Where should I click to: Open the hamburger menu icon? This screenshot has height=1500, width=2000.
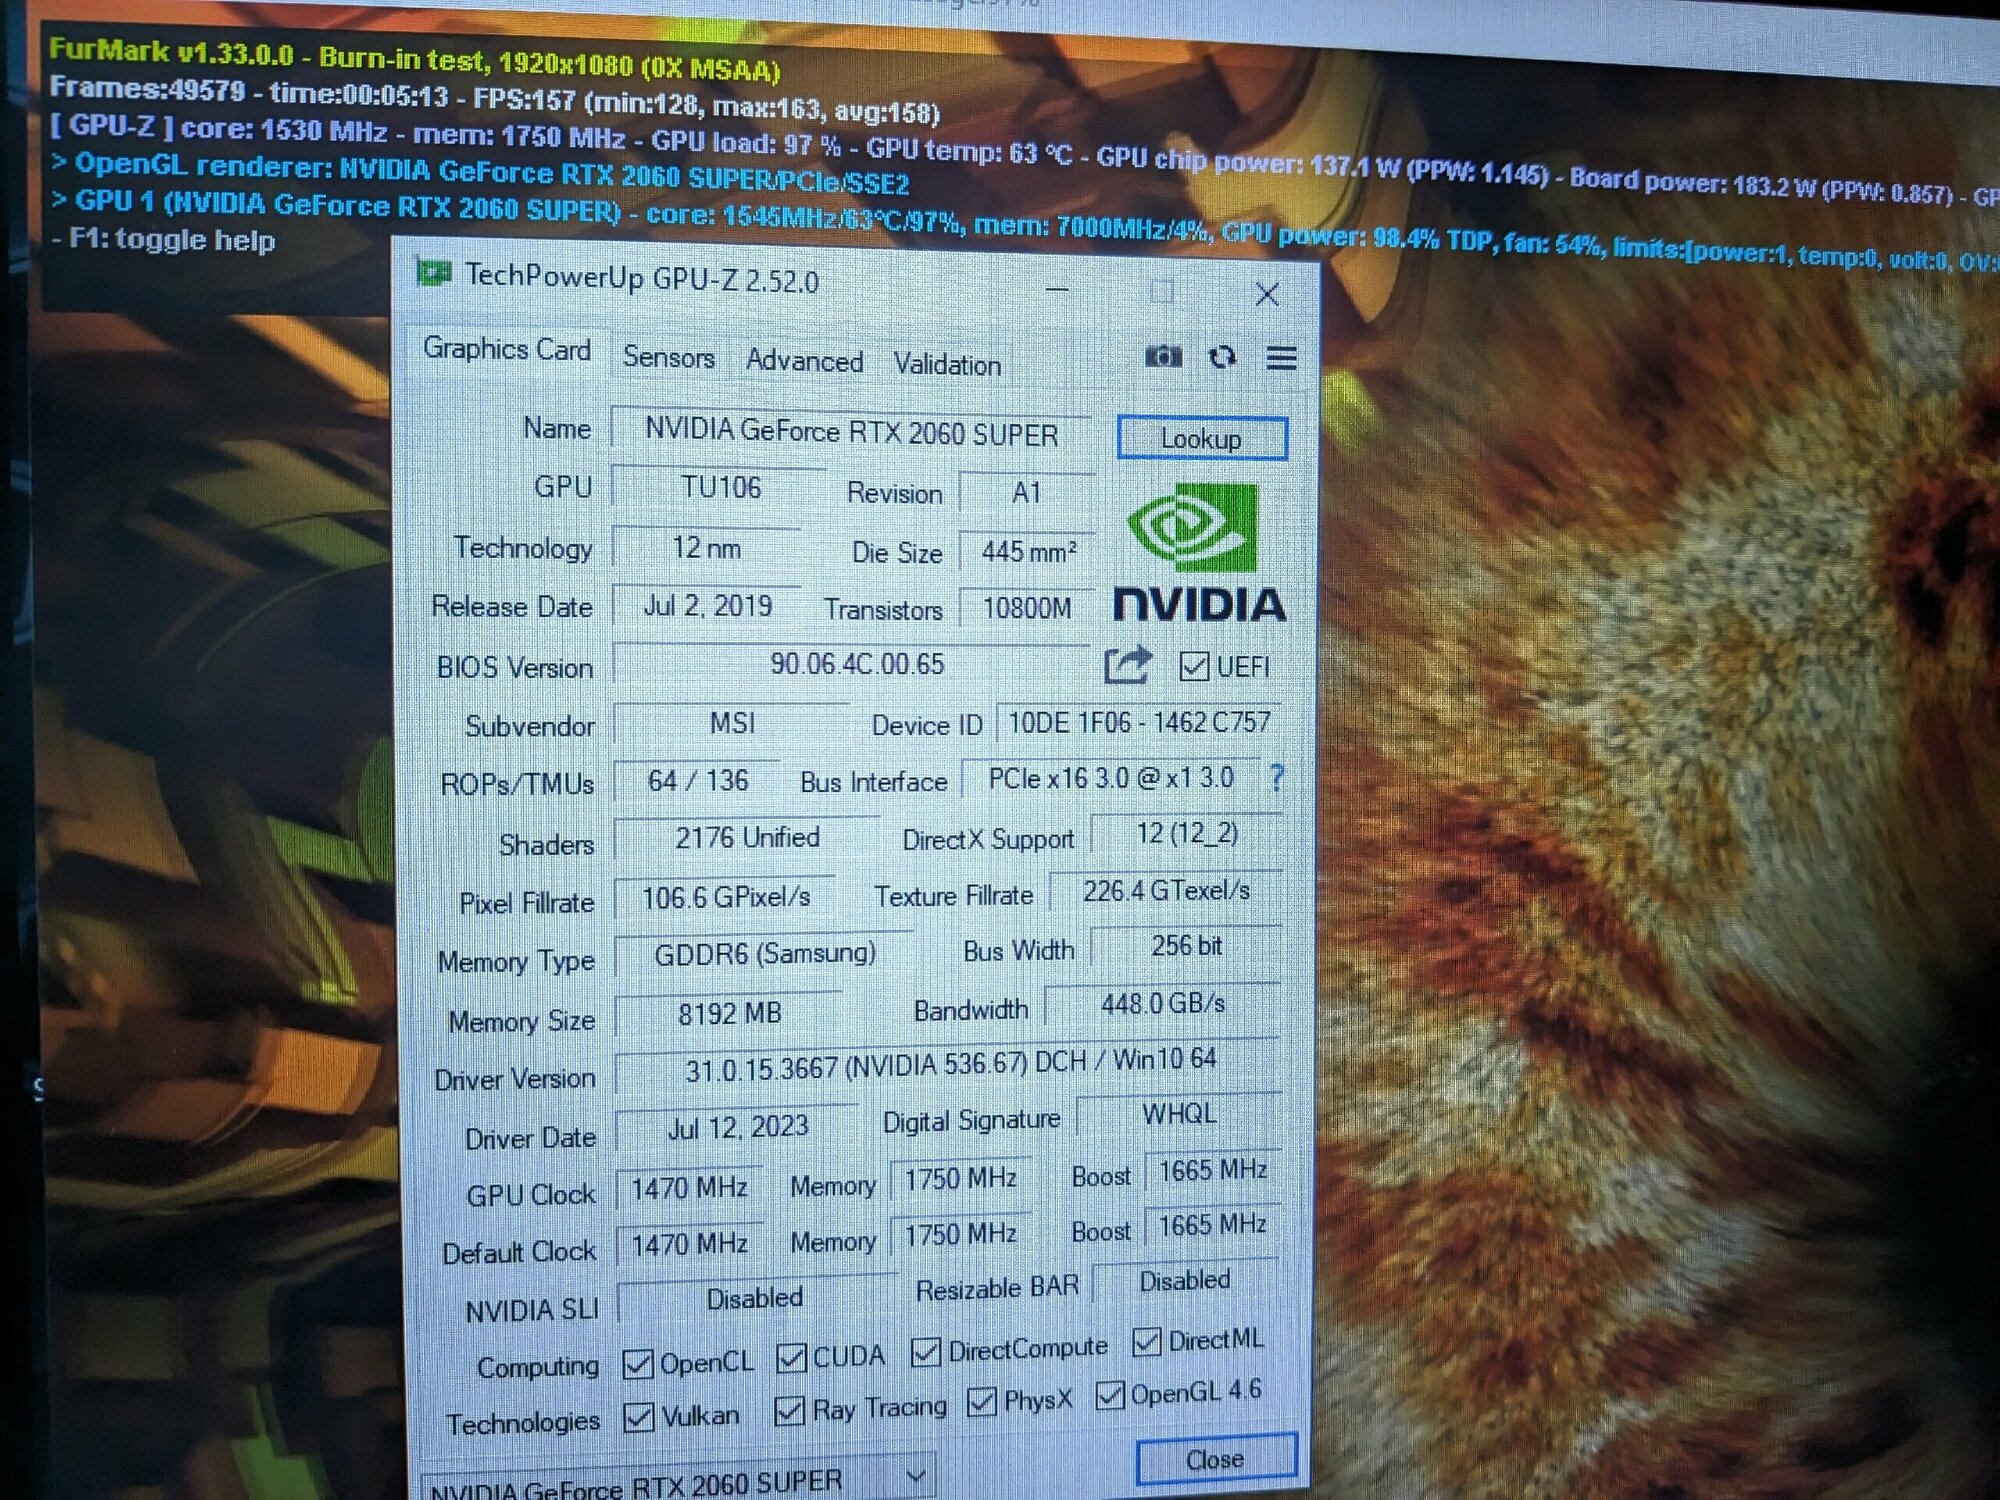[x=1281, y=358]
